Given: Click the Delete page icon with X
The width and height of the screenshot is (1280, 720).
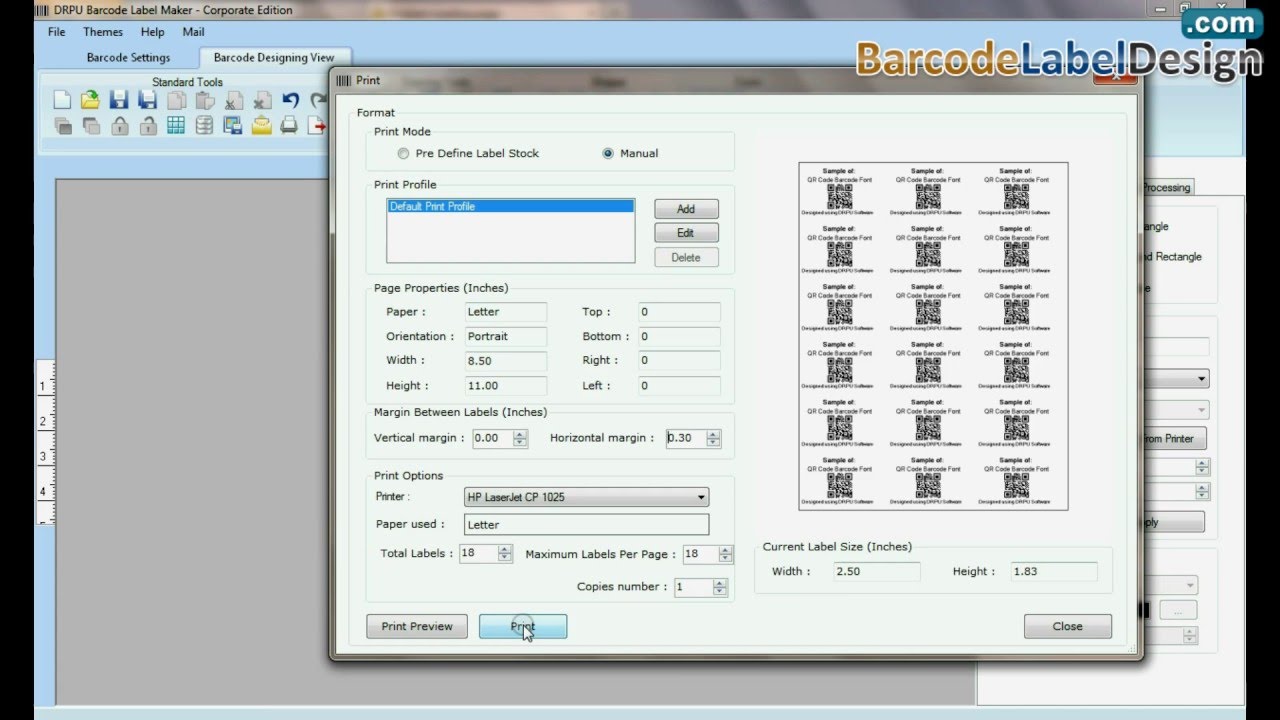Looking at the screenshot, I should coord(262,100).
